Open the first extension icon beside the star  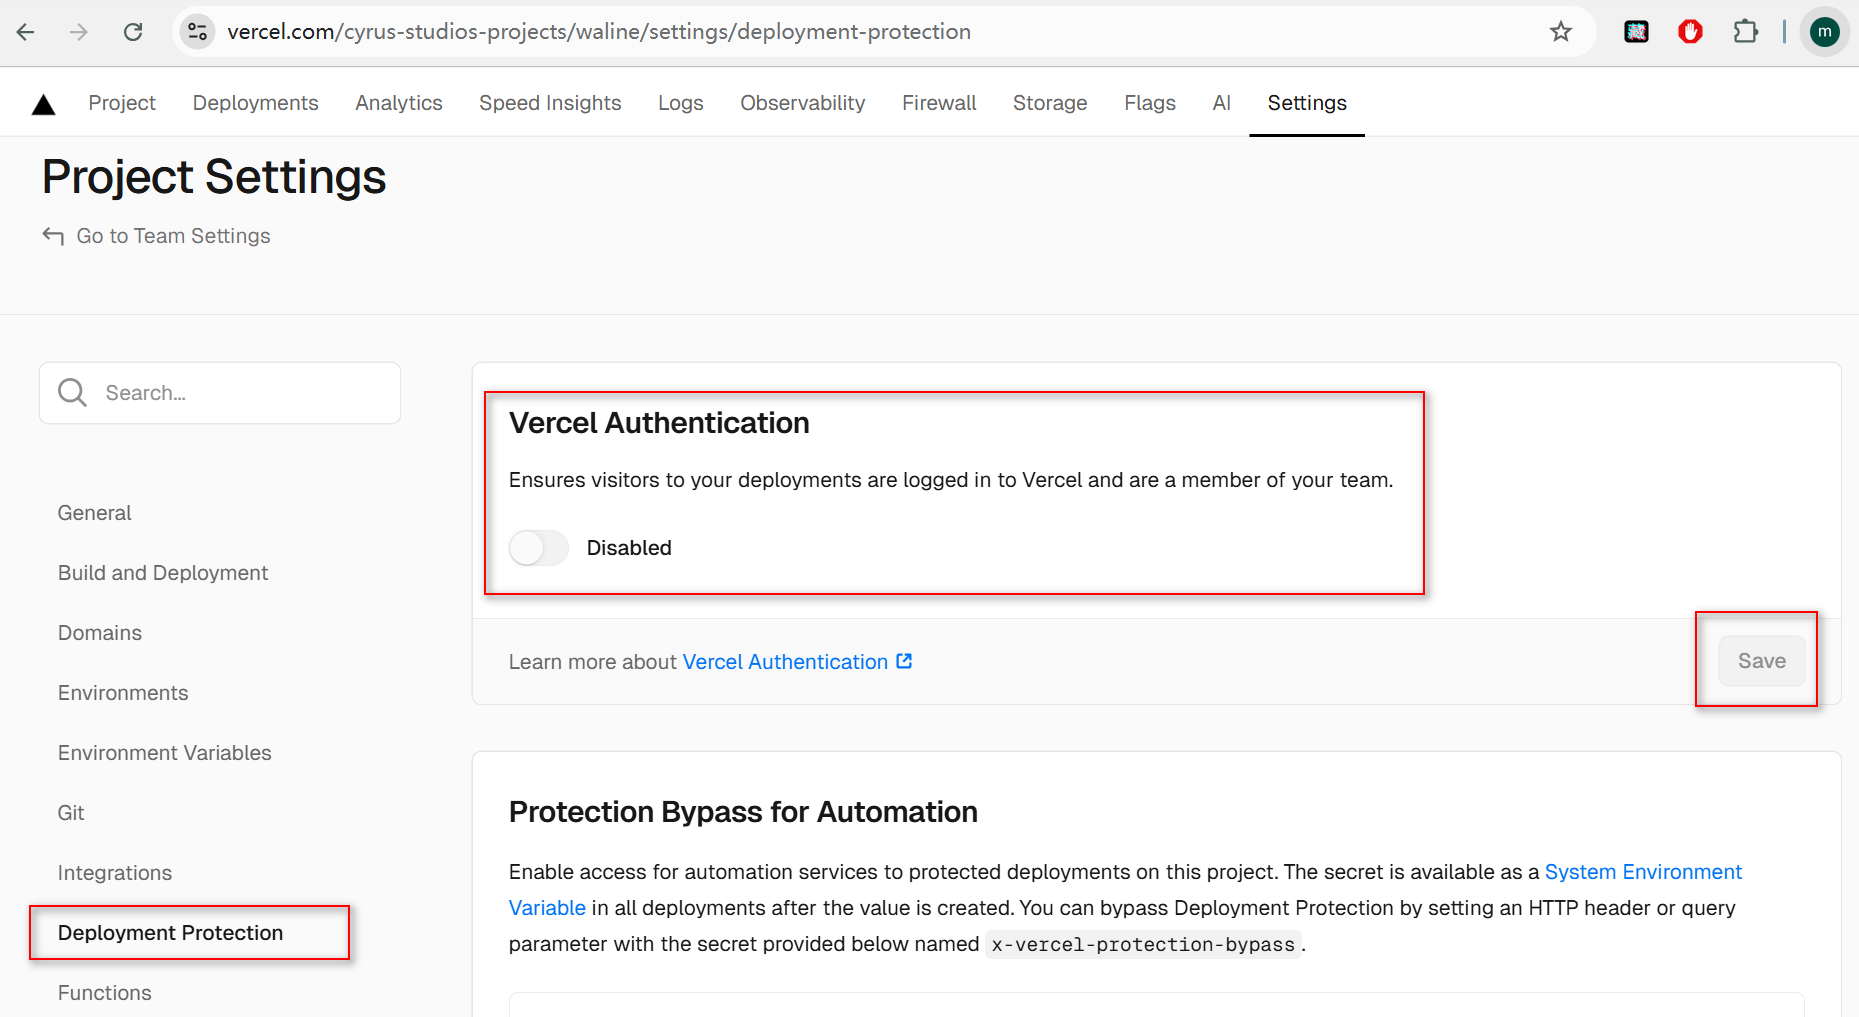click(x=1636, y=32)
